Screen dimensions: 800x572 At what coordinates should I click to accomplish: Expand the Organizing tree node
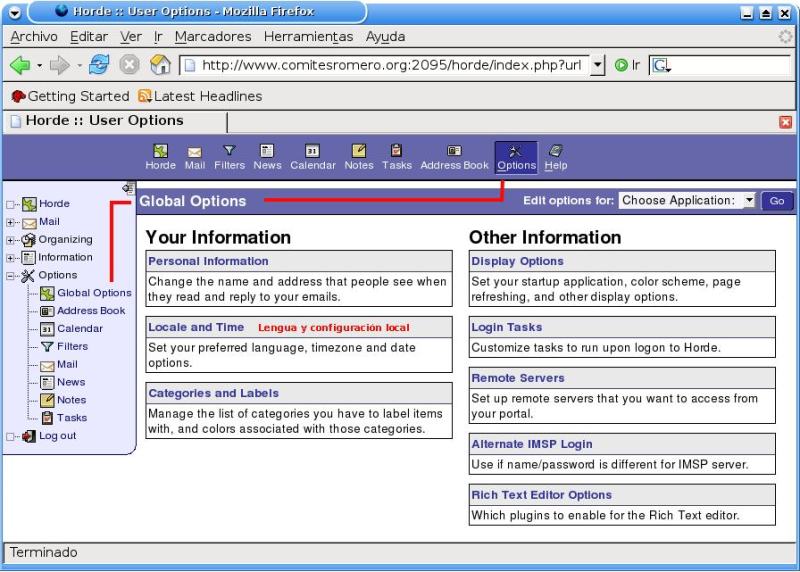click(x=11, y=240)
